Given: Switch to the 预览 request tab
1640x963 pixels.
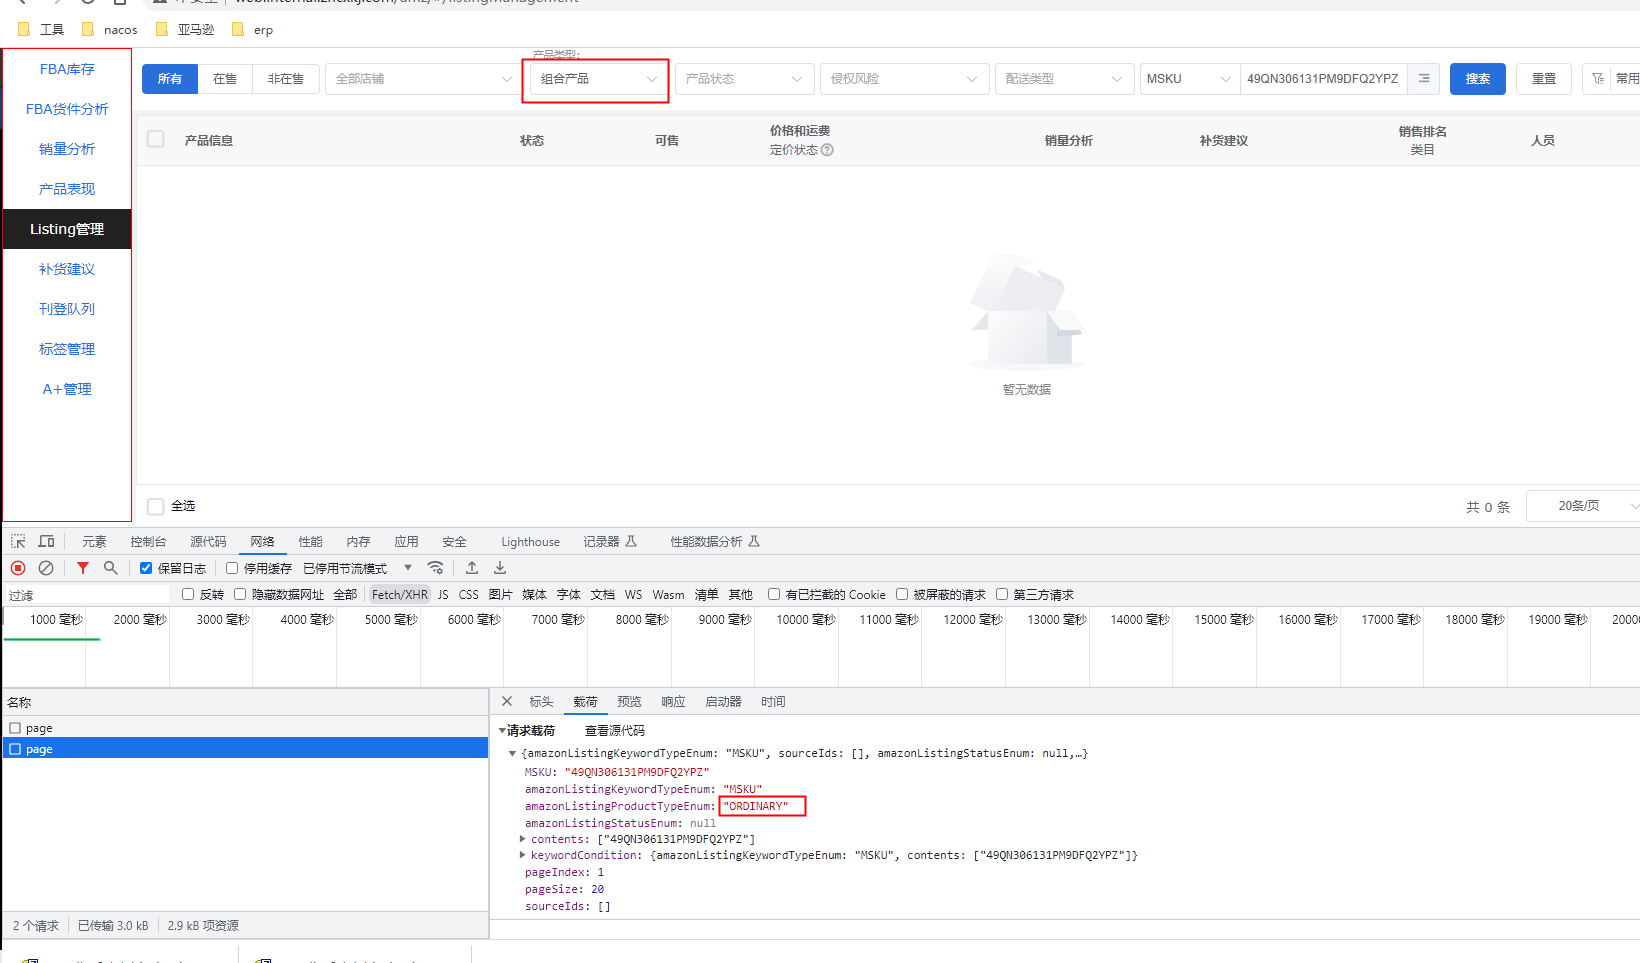Looking at the screenshot, I should pos(629,701).
